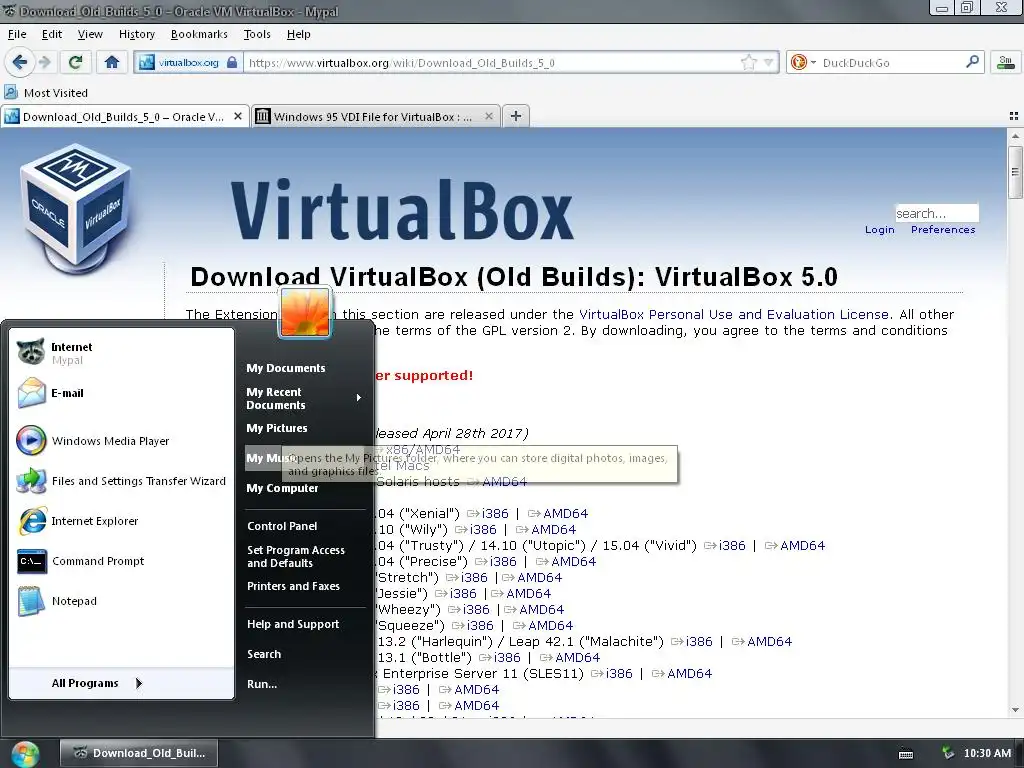Click i386 link for Precise

[x=503, y=562]
